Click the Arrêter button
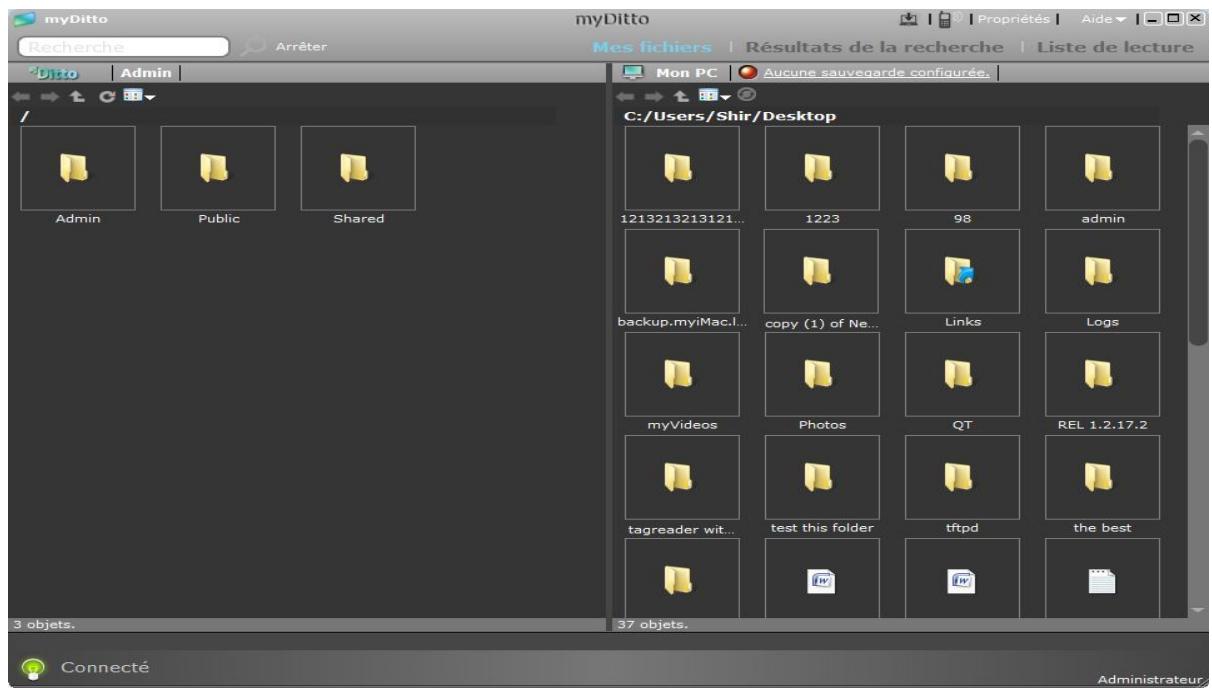Screen dimensions: 1212x693 301,47
